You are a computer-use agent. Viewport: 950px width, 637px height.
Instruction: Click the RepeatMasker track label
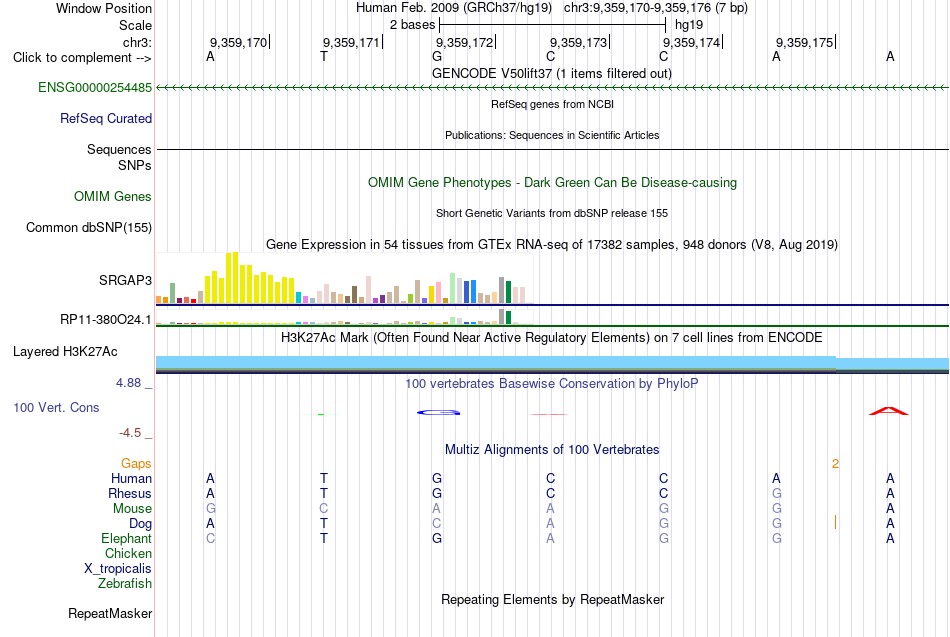tap(110, 613)
